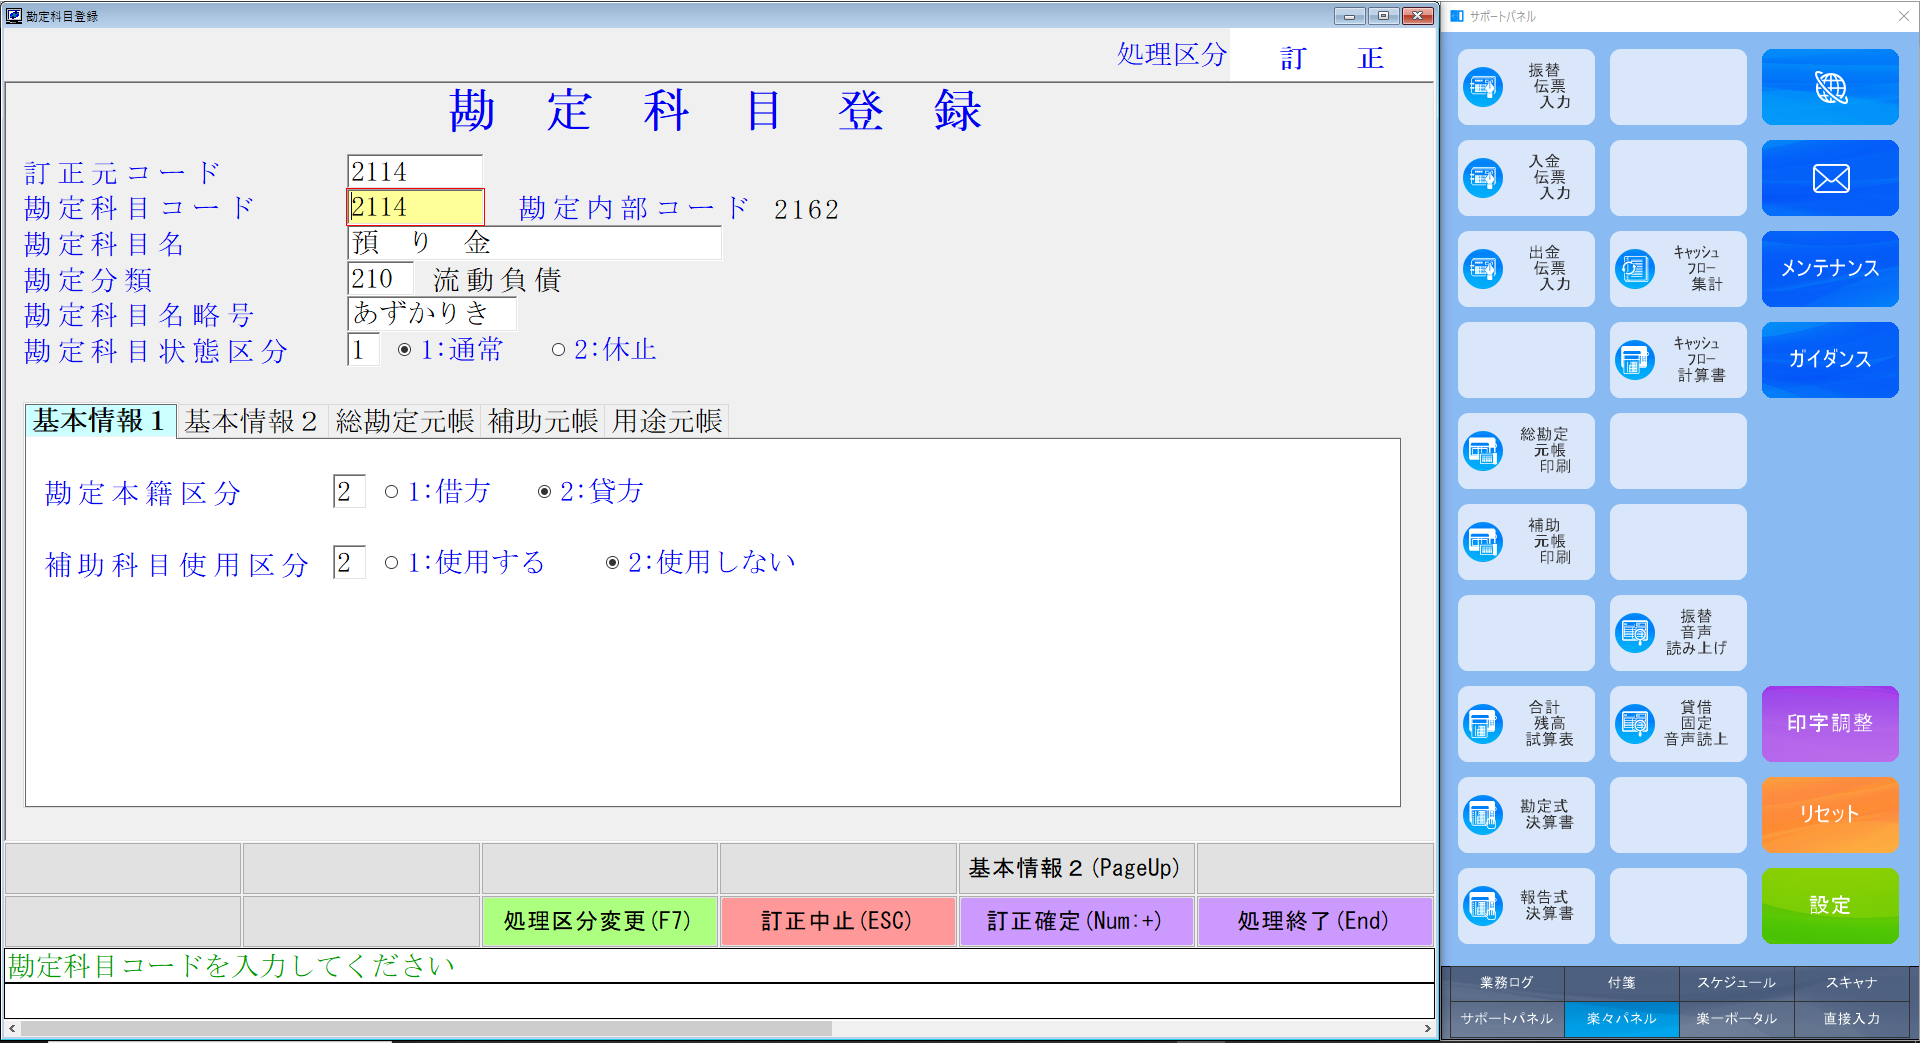Image resolution: width=1921 pixels, height=1043 pixels.
Task: Click the メンテナンス button
Action: click(1830, 269)
